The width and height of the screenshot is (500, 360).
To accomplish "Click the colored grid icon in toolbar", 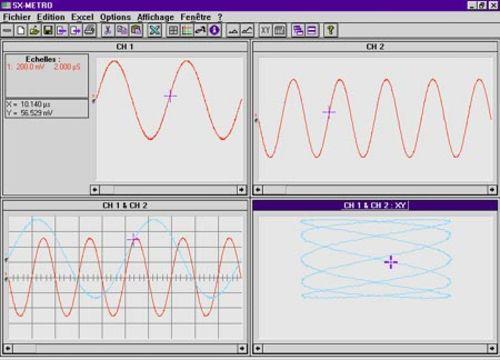I will coord(187,30).
